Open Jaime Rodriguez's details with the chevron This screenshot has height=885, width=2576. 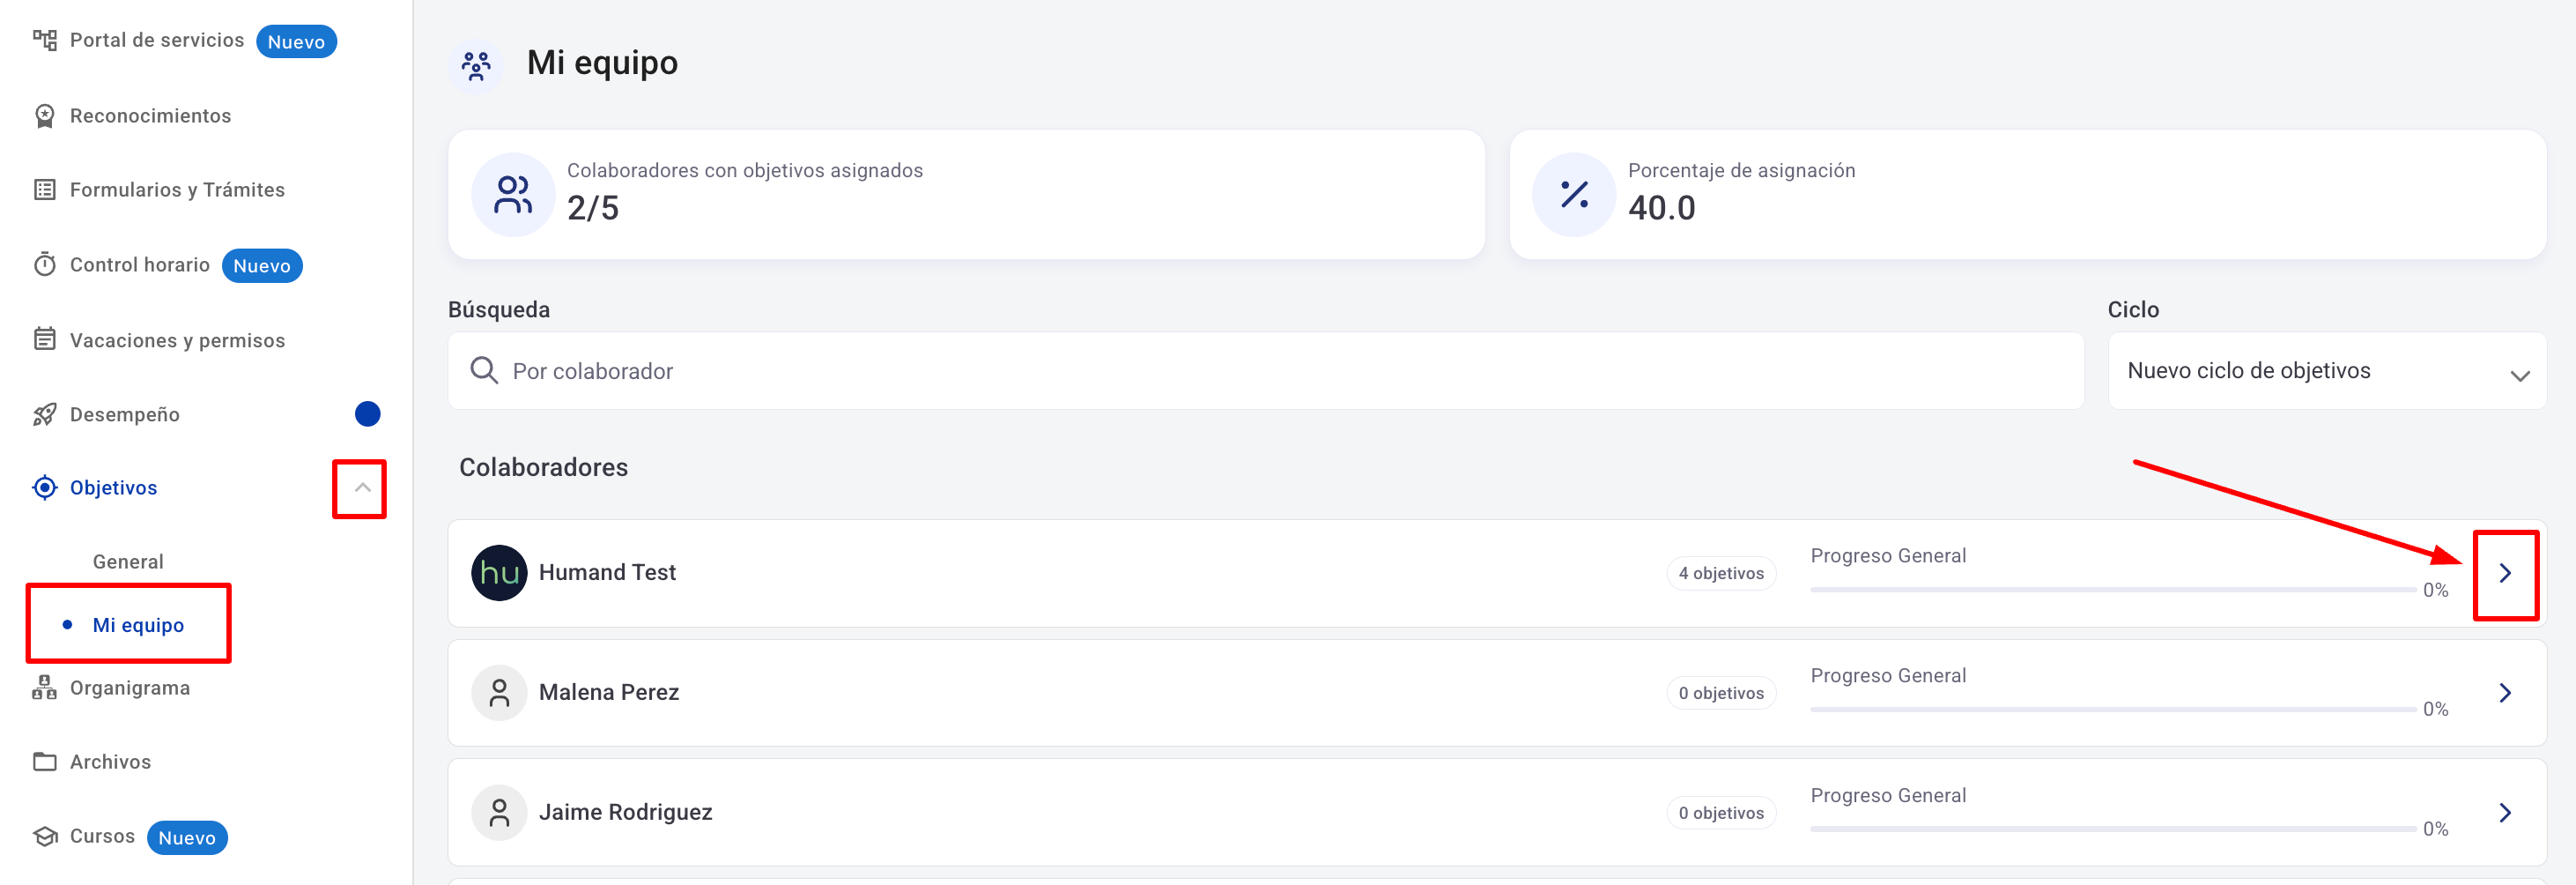click(x=2504, y=813)
